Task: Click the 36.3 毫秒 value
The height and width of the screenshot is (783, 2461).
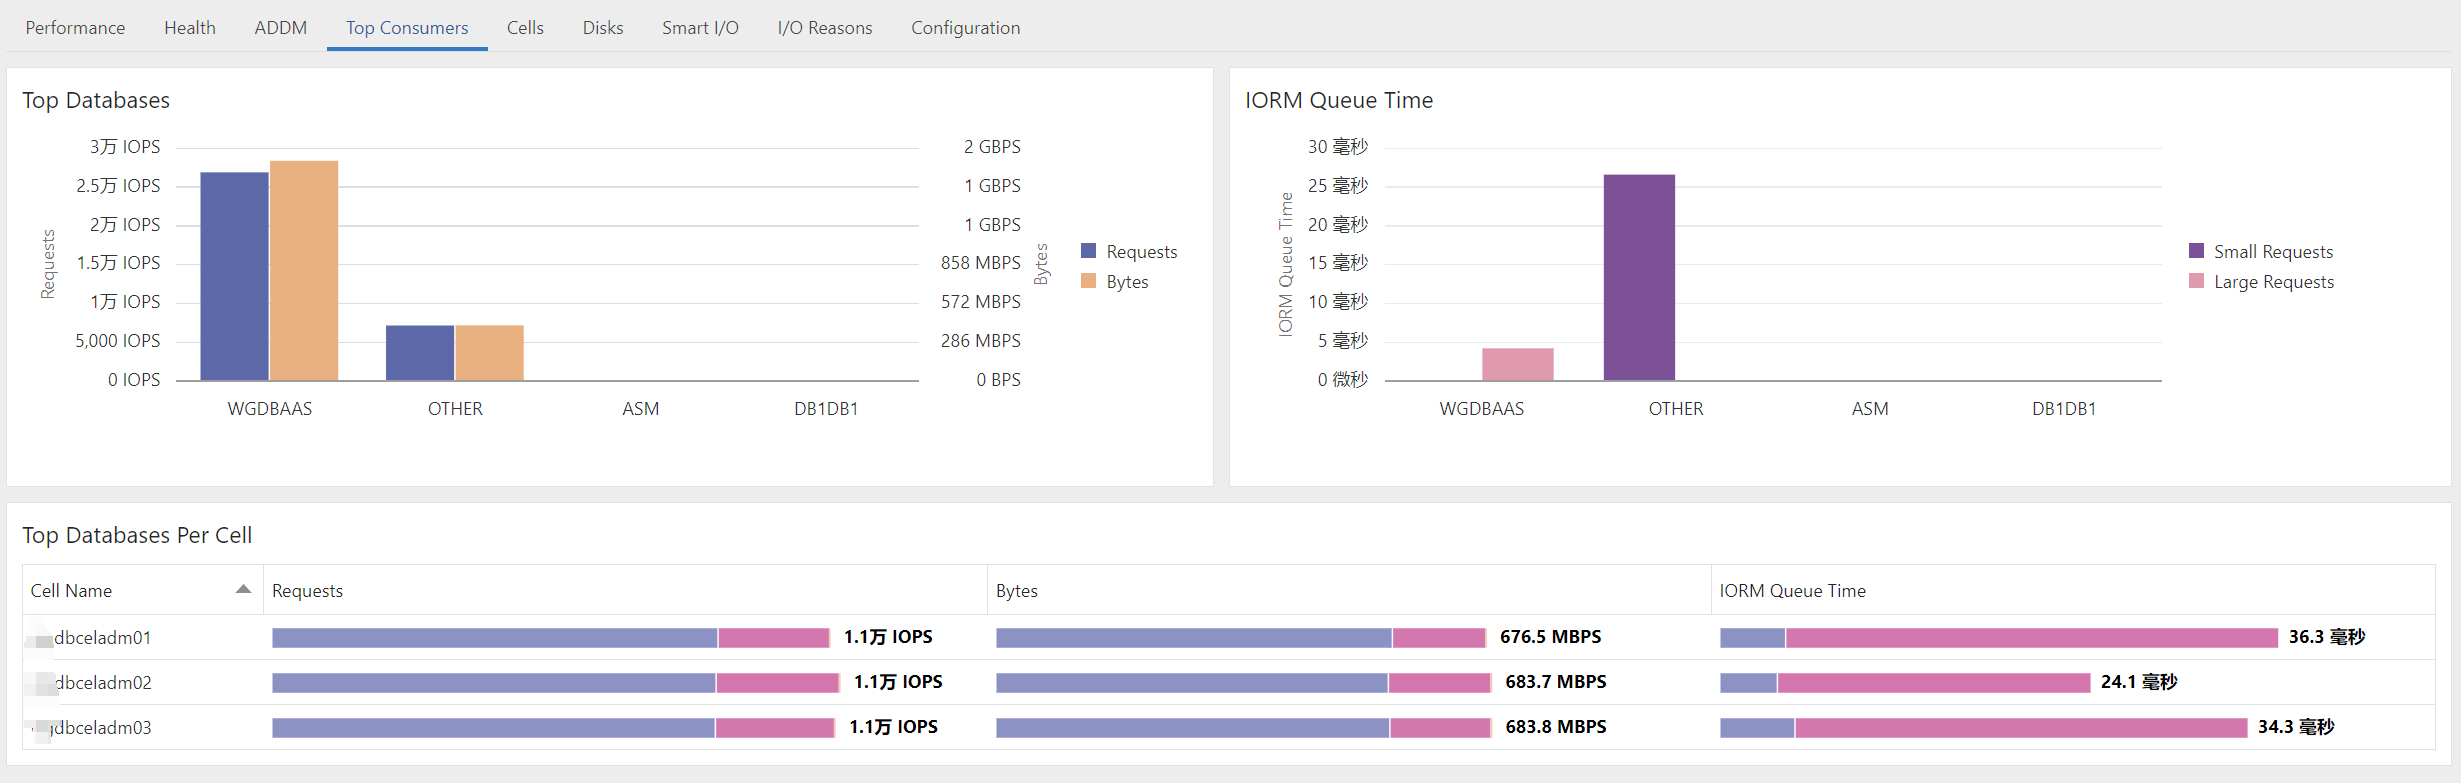Action: point(2327,637)
